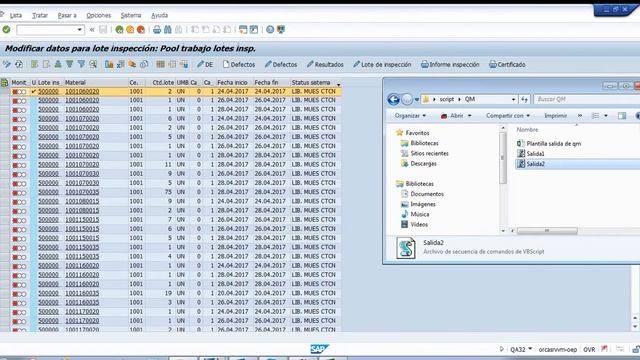Click the DE pencil button
The height and width of the screenshot is (360, 640).
[x=205, y=64]
